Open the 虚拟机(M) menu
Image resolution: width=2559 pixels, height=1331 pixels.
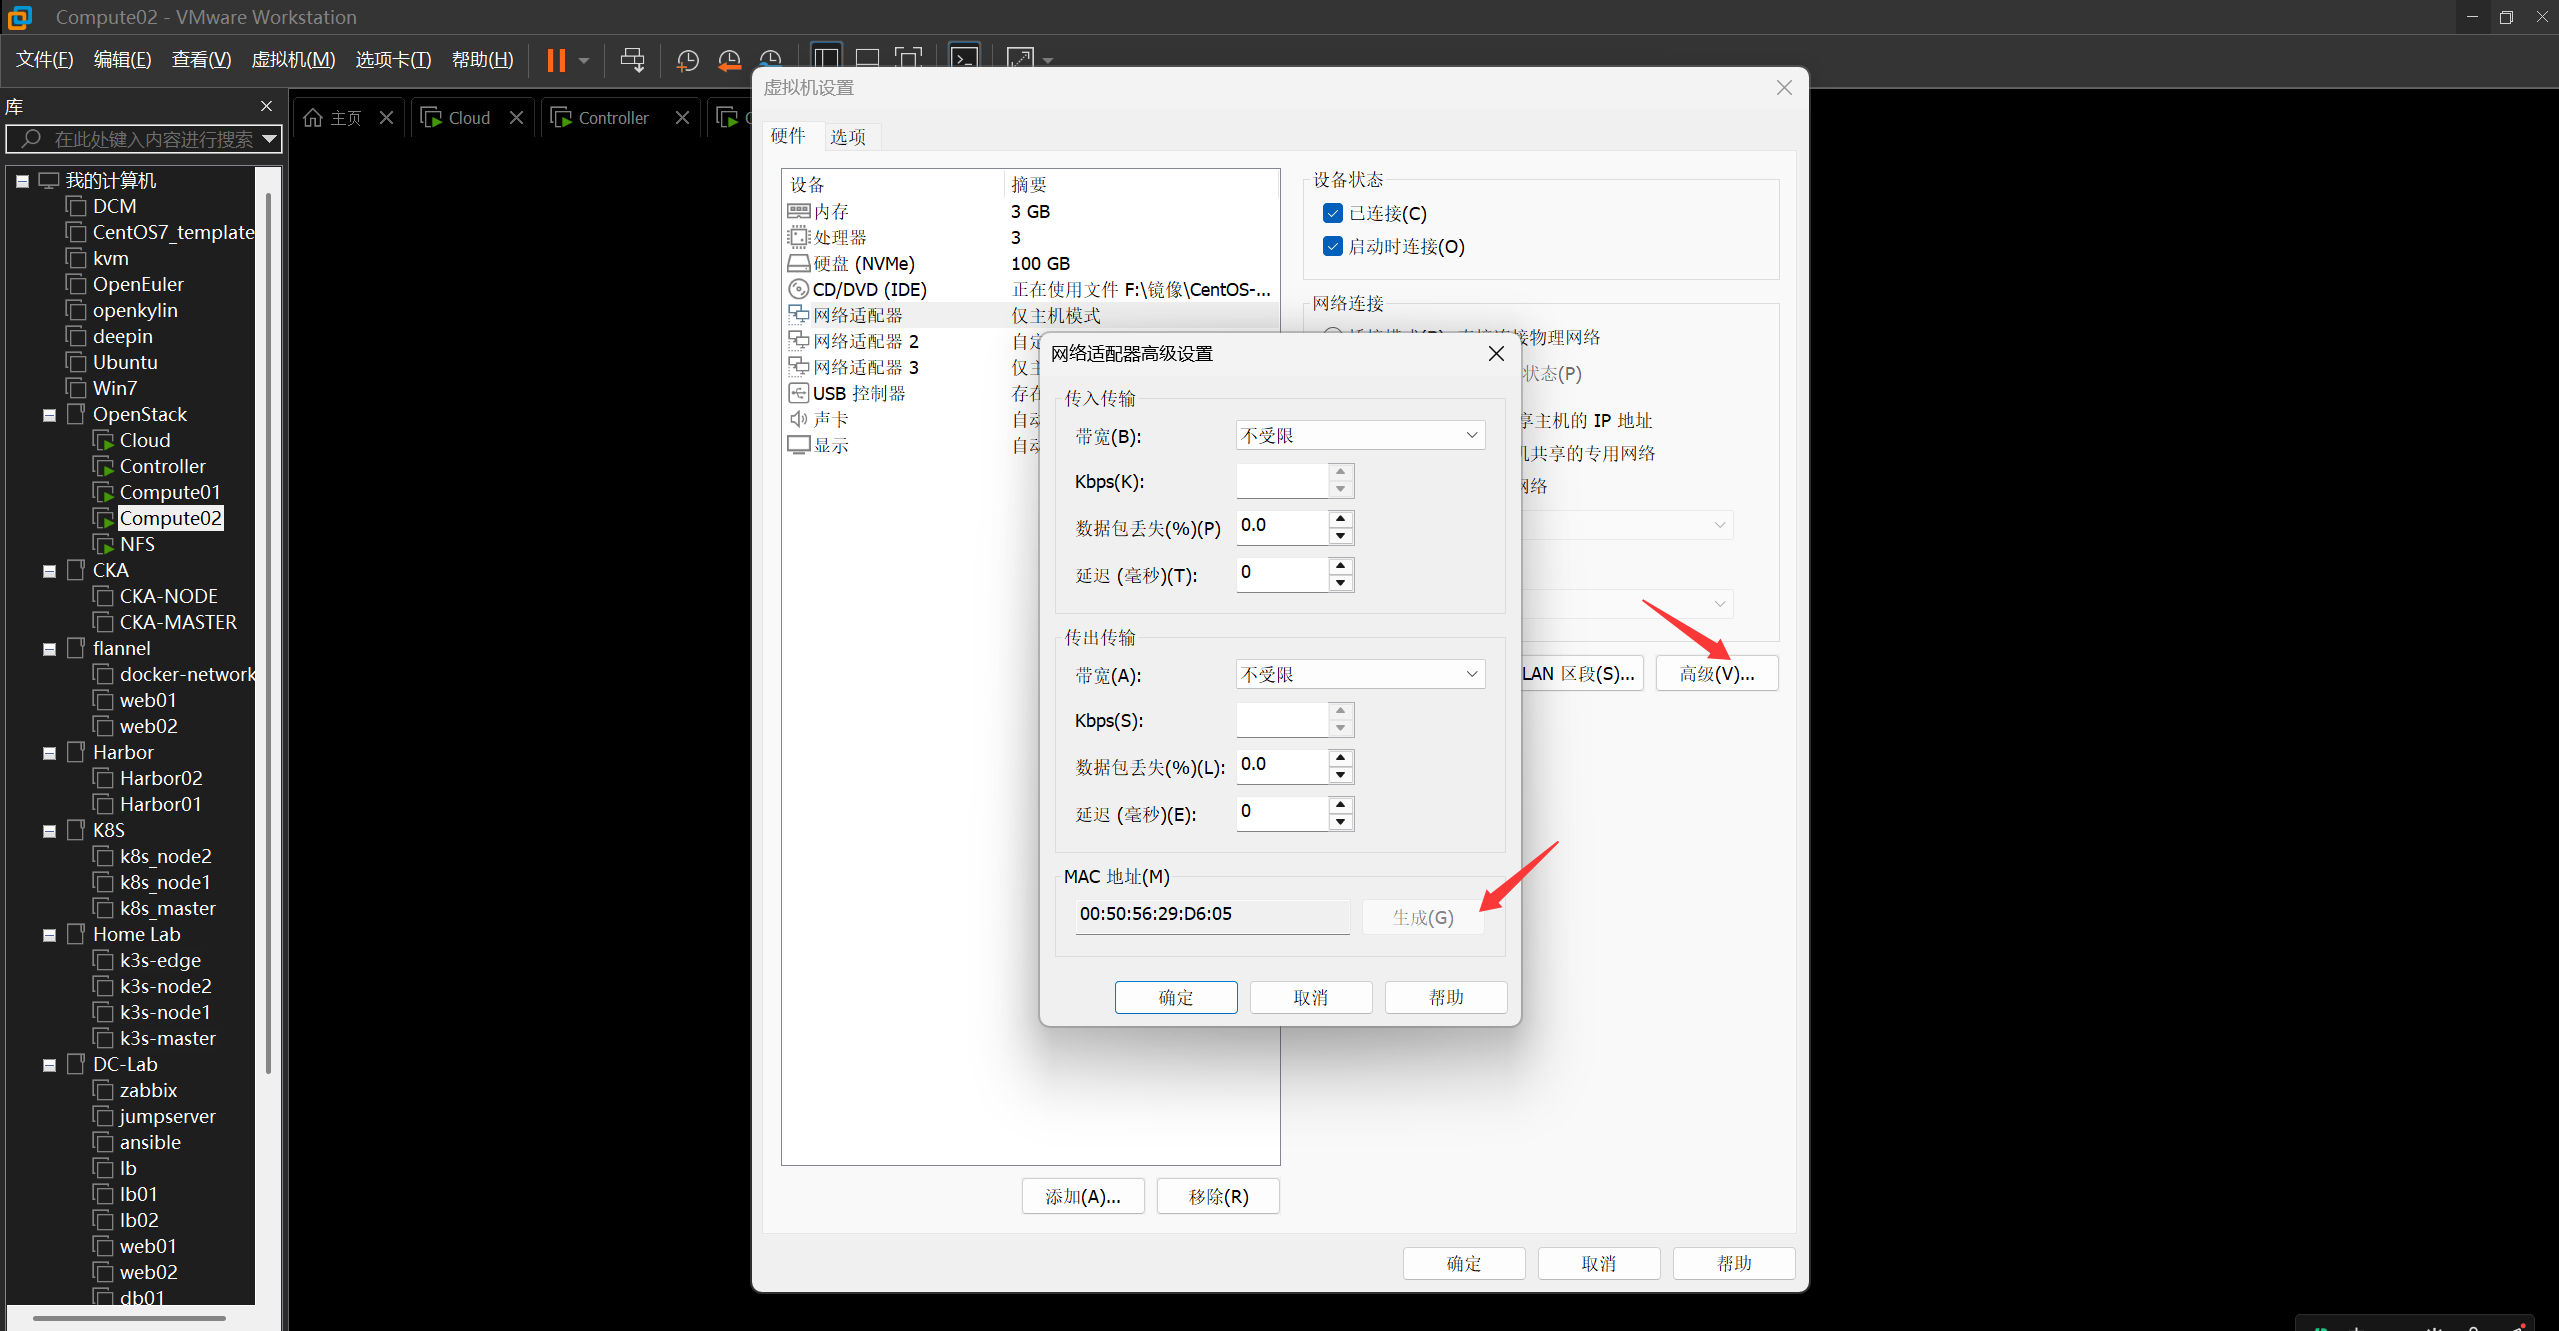[x=293, y=59]
